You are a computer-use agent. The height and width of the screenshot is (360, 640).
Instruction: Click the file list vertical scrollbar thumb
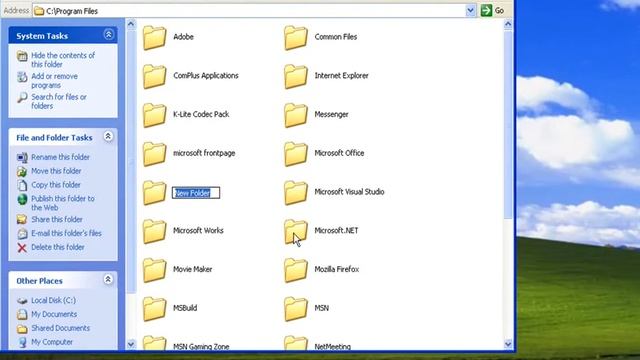508,124
